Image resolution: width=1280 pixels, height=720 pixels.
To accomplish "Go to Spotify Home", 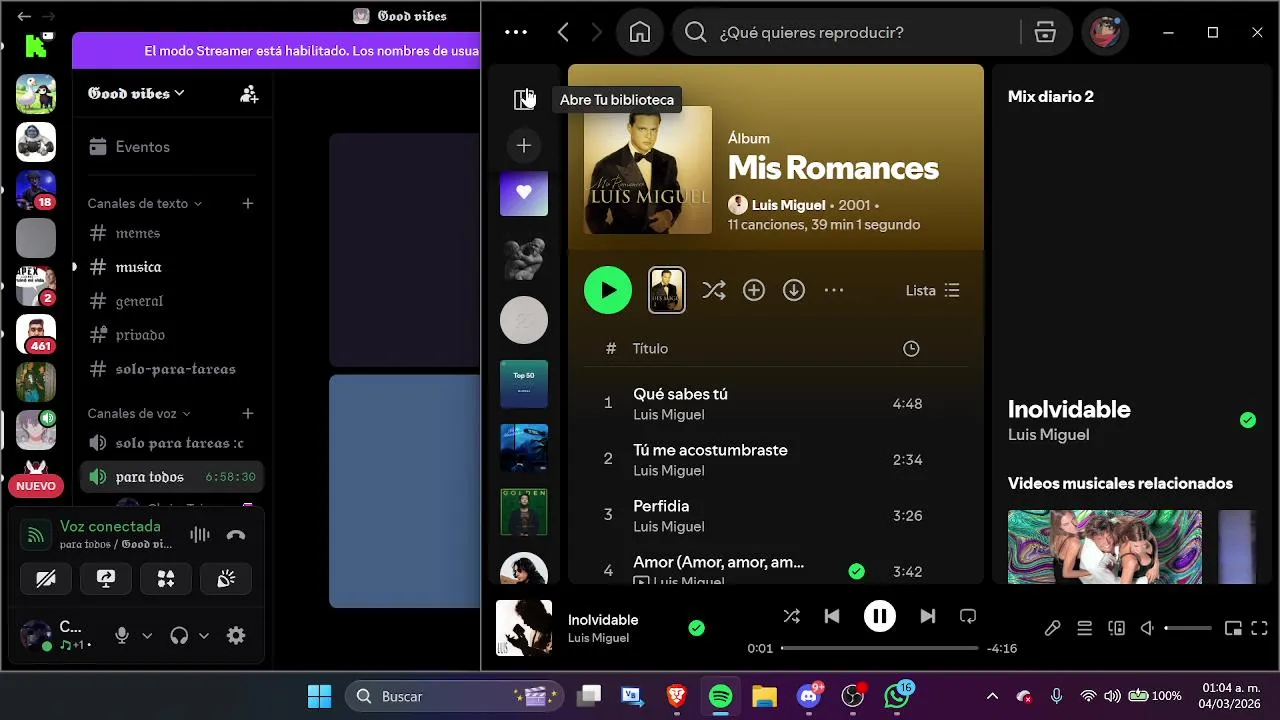I will (x=640, y=32).
